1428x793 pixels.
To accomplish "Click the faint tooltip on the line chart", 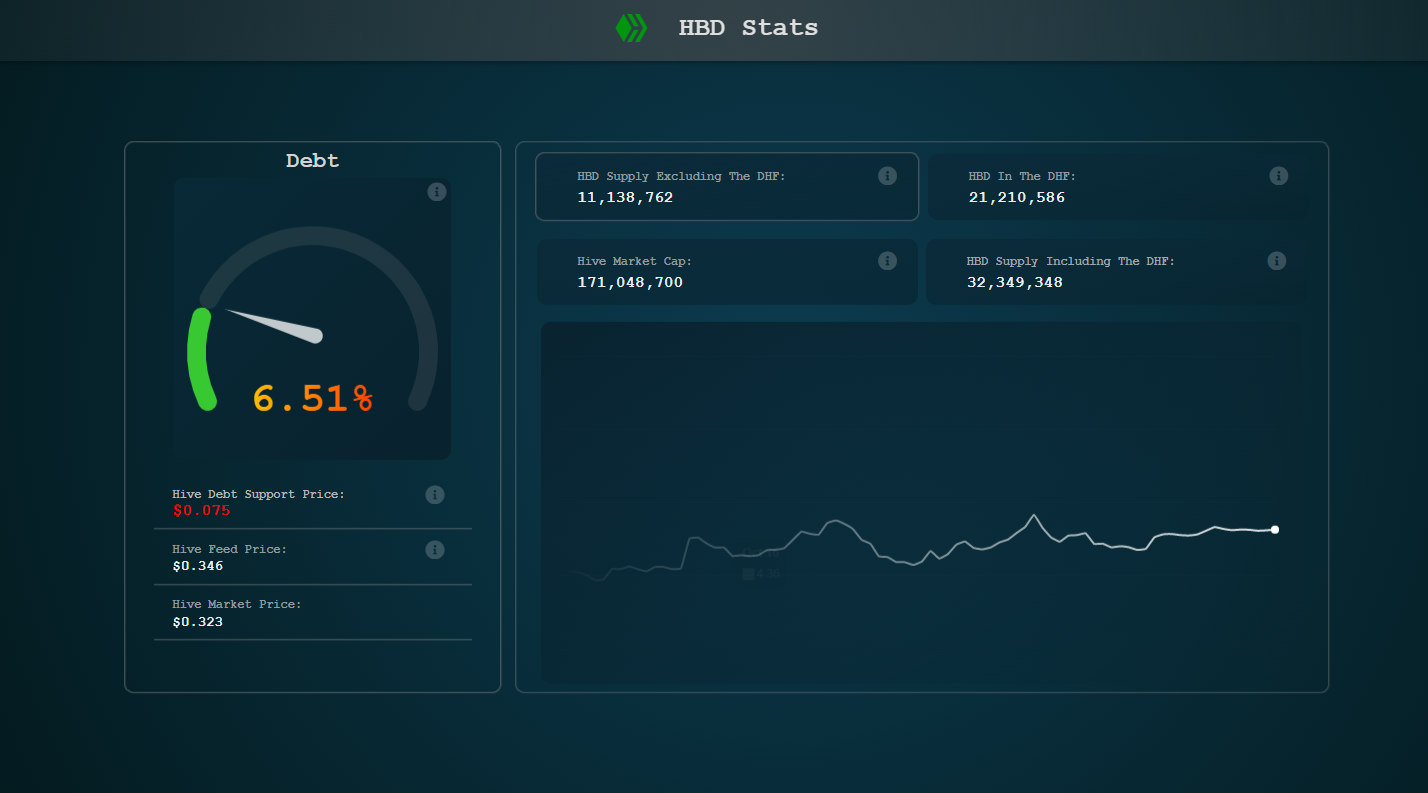I will pyautogui.click(x=760, y=564).
